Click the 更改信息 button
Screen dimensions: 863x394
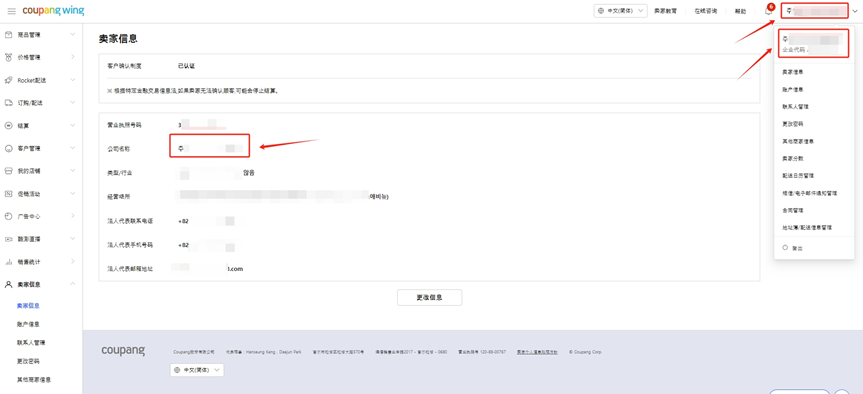429,297
